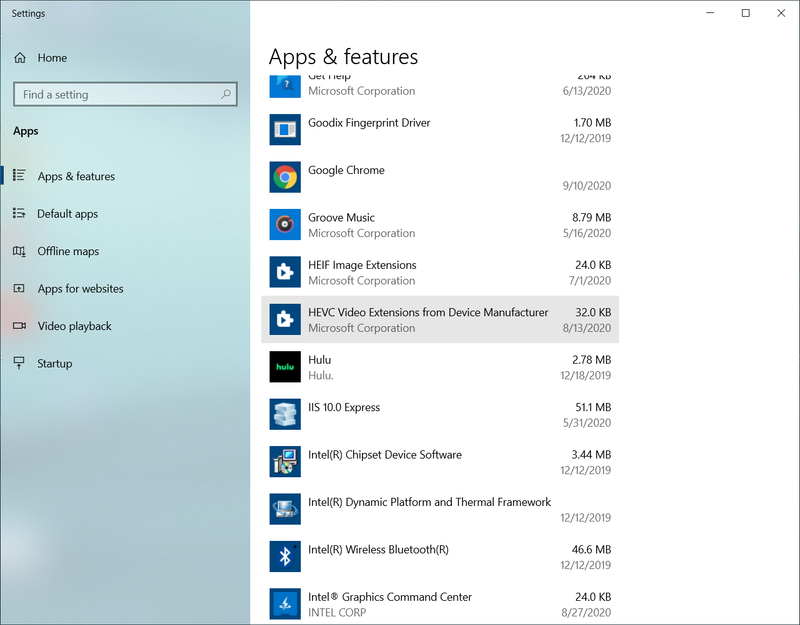This screenshot has width=800, height=625.
Task: Return to Settings Home
Action: [x=51, y=58]
